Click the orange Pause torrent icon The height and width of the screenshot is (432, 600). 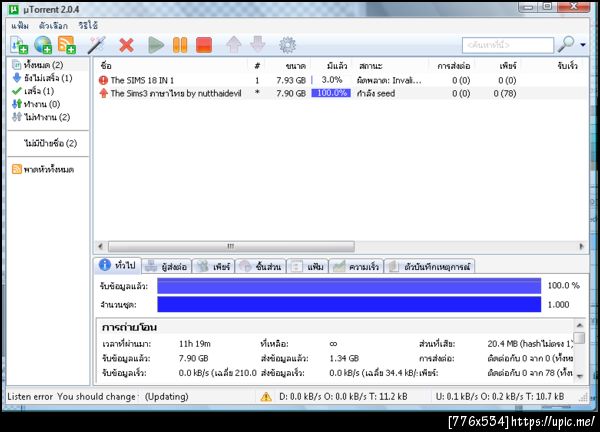click(180, 45)
